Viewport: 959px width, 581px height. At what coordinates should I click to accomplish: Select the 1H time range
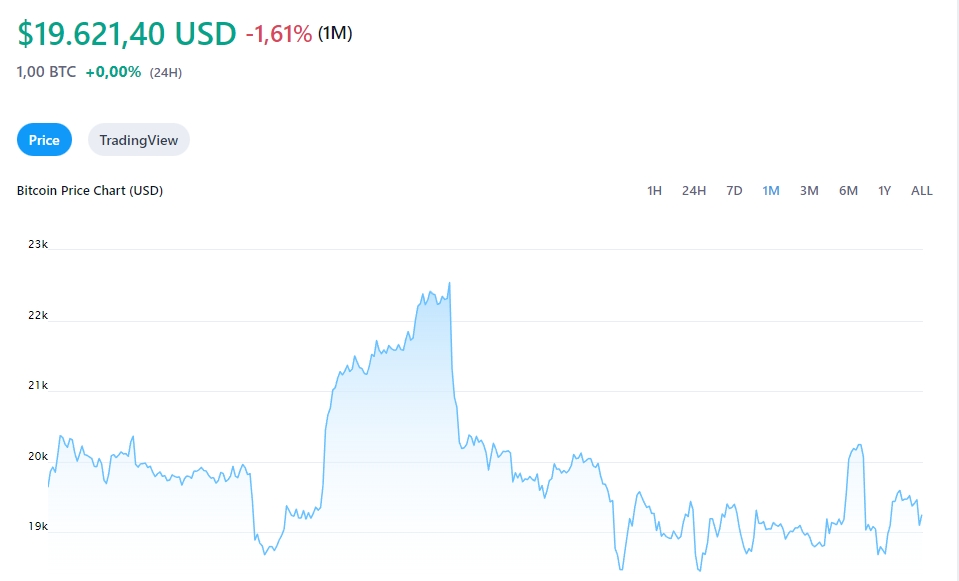654,191
